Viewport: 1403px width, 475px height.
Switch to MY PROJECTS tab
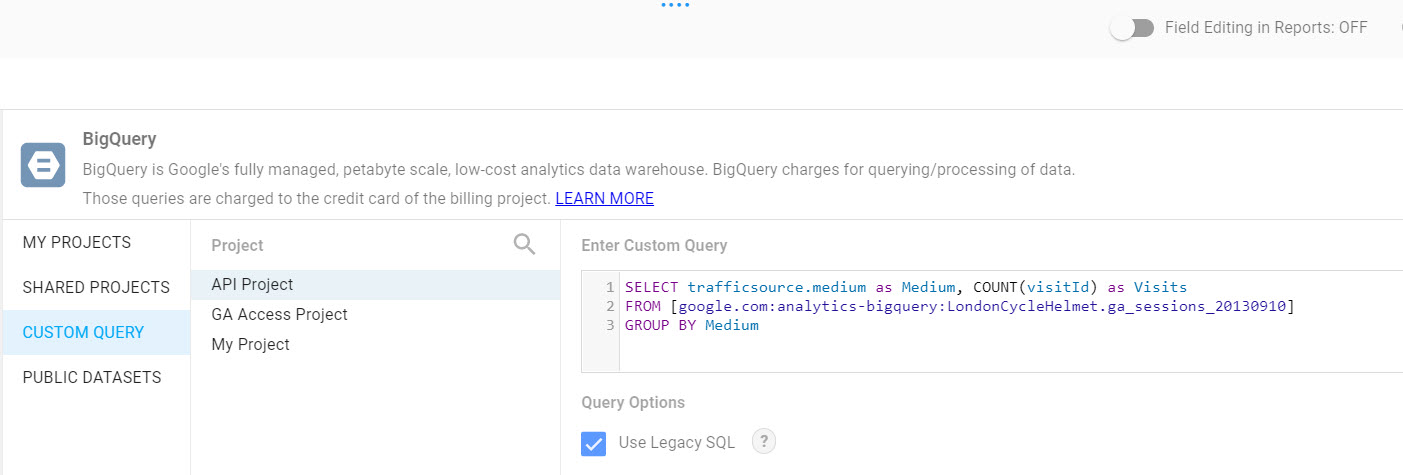point(77,243)
